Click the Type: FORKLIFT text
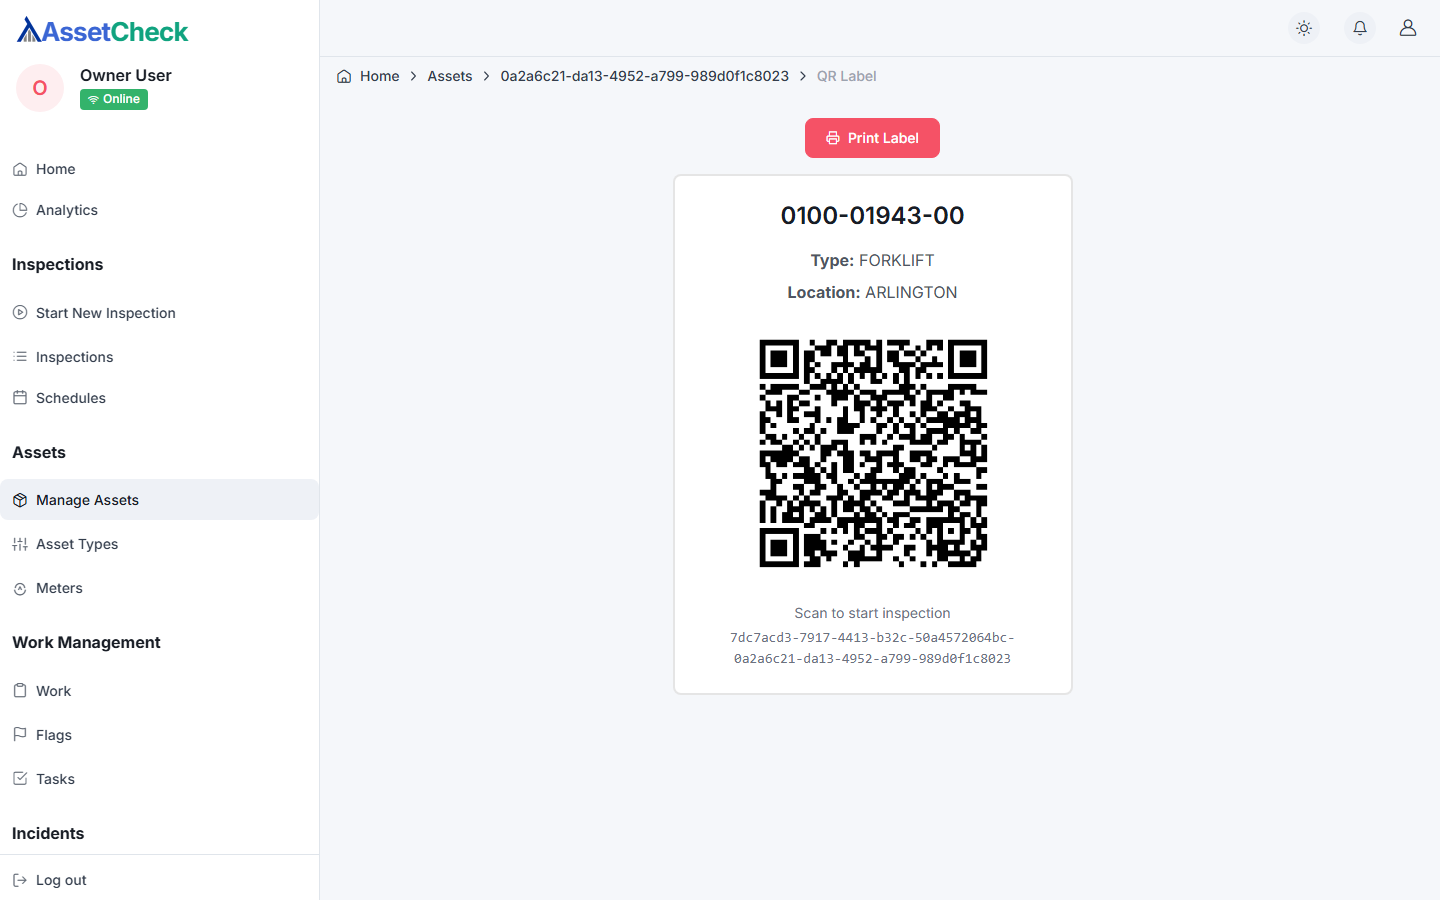Image resolution: width=1440 pixels, height=900 pixels. [873, 260]
